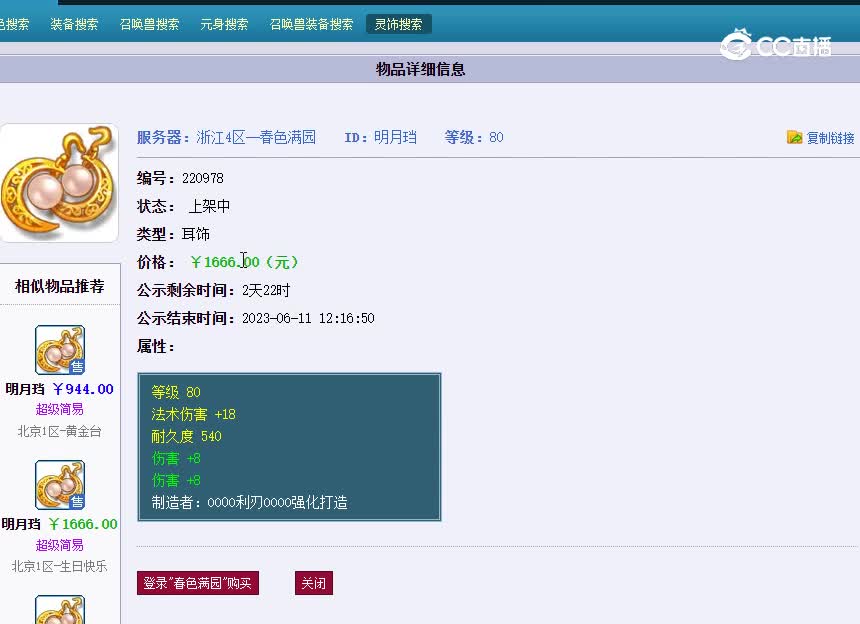The height and width of the screenshot is (624, 860).
Task: Click 等级 80 in attribute box
Action: pos(176,392)
